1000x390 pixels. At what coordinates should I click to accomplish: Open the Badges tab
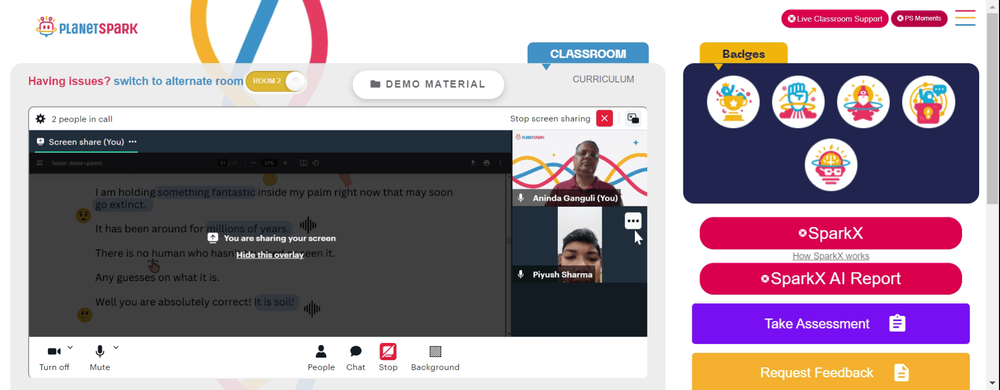(744, 54)
